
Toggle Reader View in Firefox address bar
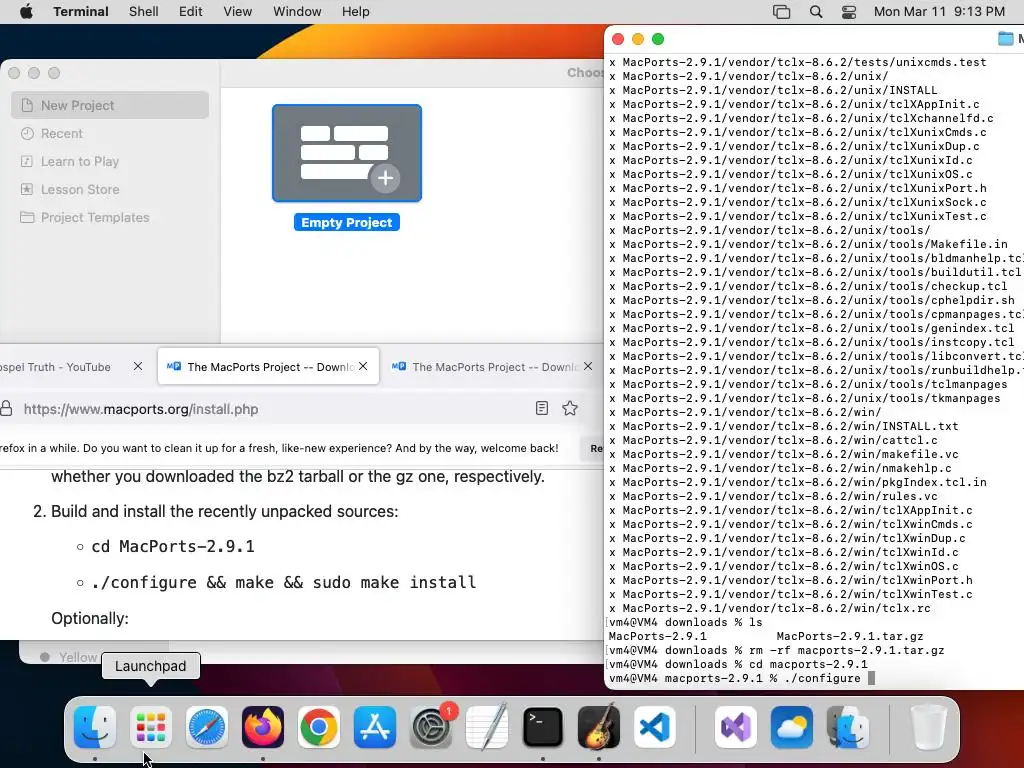click(541, 408)
